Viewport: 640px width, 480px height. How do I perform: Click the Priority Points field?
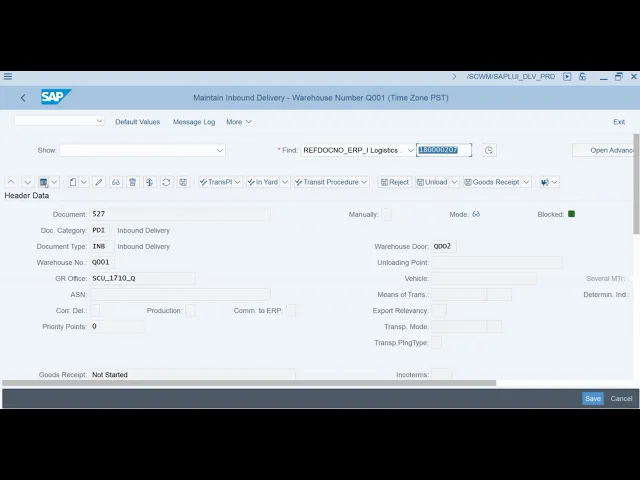(x=117, y=327)
